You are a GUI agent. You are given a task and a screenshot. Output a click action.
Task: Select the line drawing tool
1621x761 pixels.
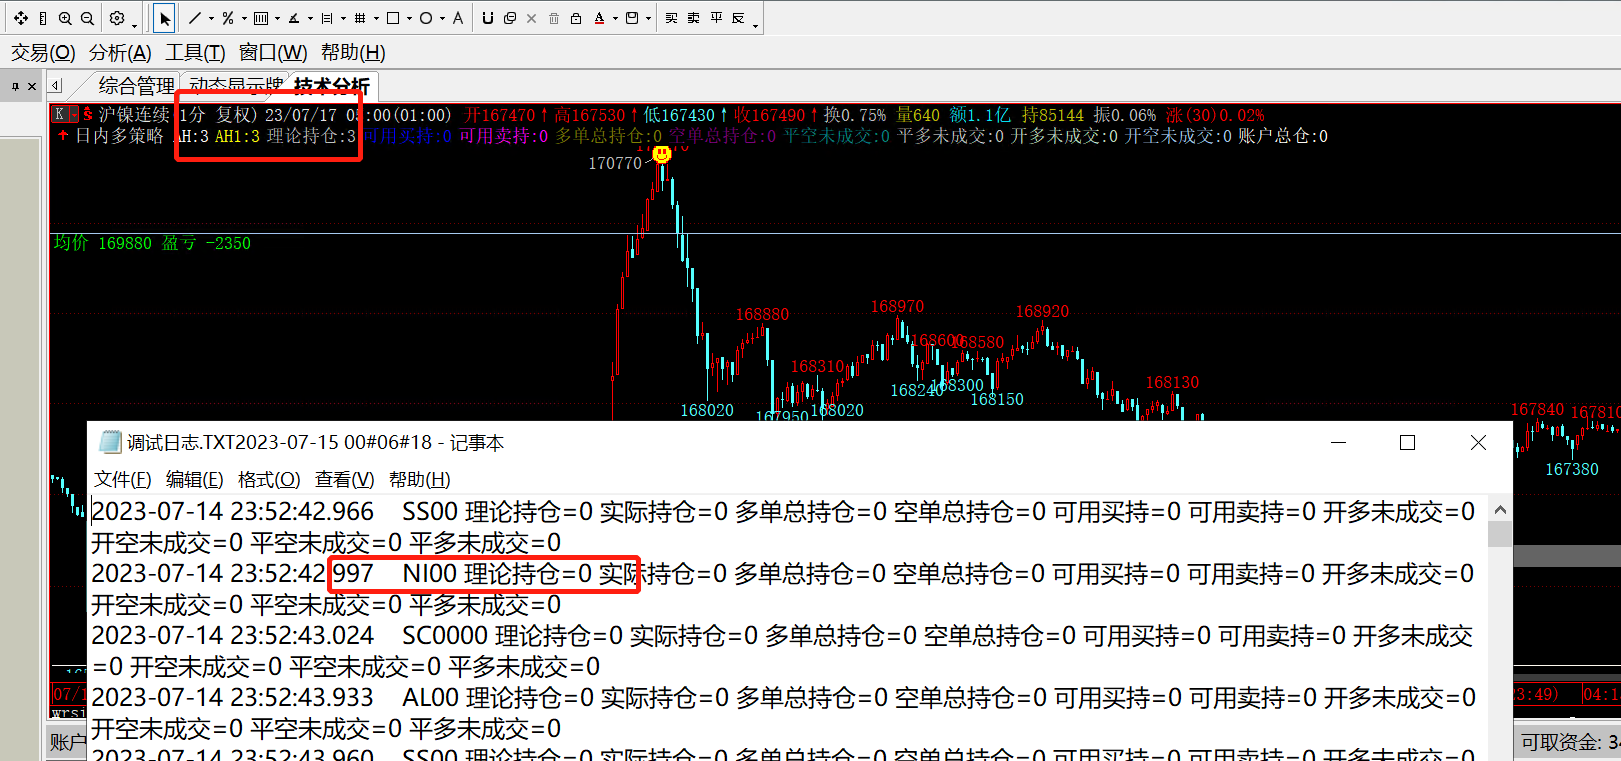pos(195,18)
